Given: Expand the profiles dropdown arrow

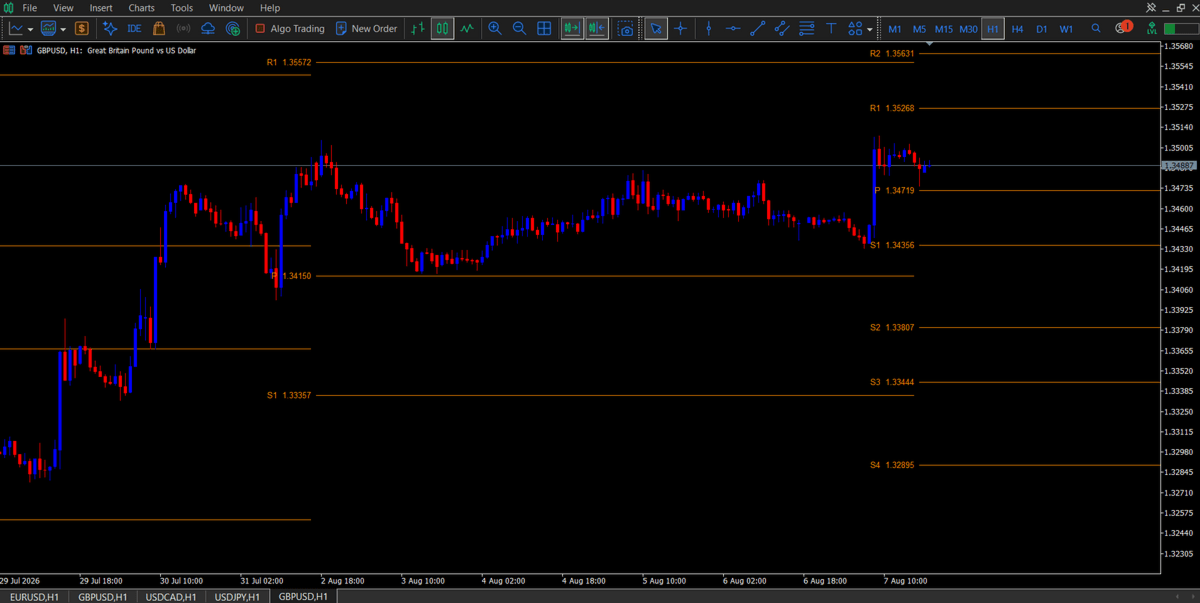Looking at the screenshot, I should pos(63,29).
